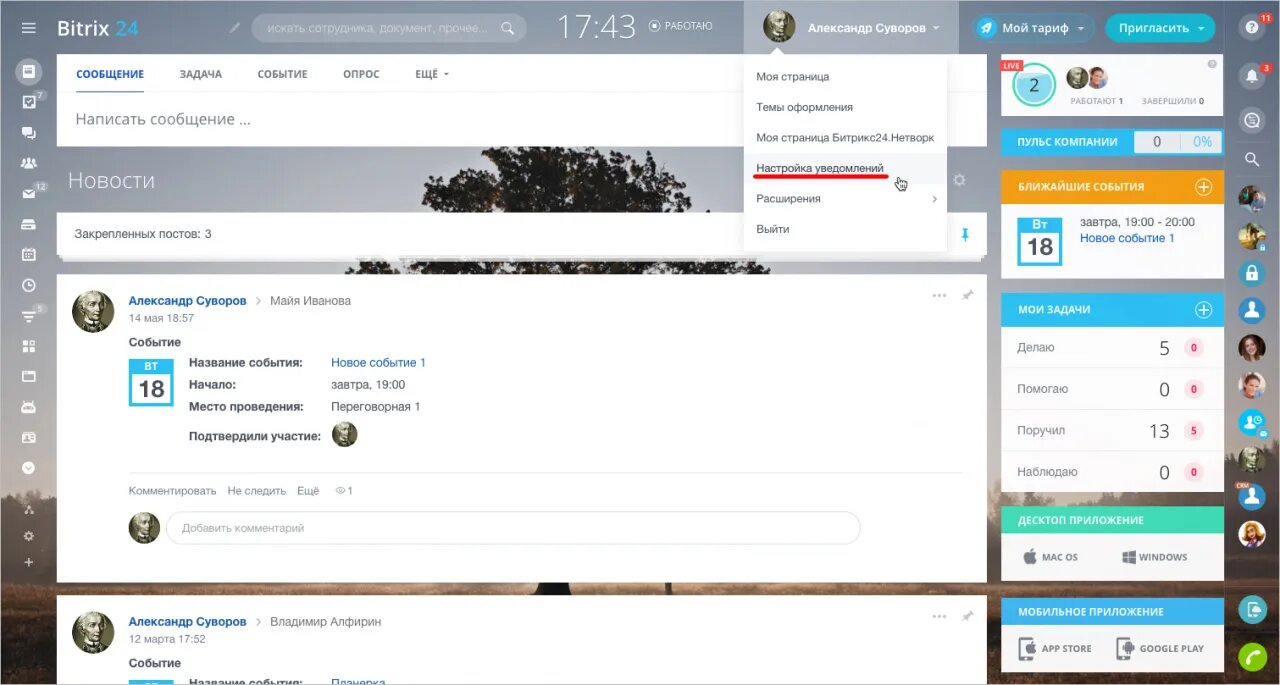Download the WINDOWS desktop app
Screen dimensions: 1280x685
pyautogui.click(x=1155, y=557)
